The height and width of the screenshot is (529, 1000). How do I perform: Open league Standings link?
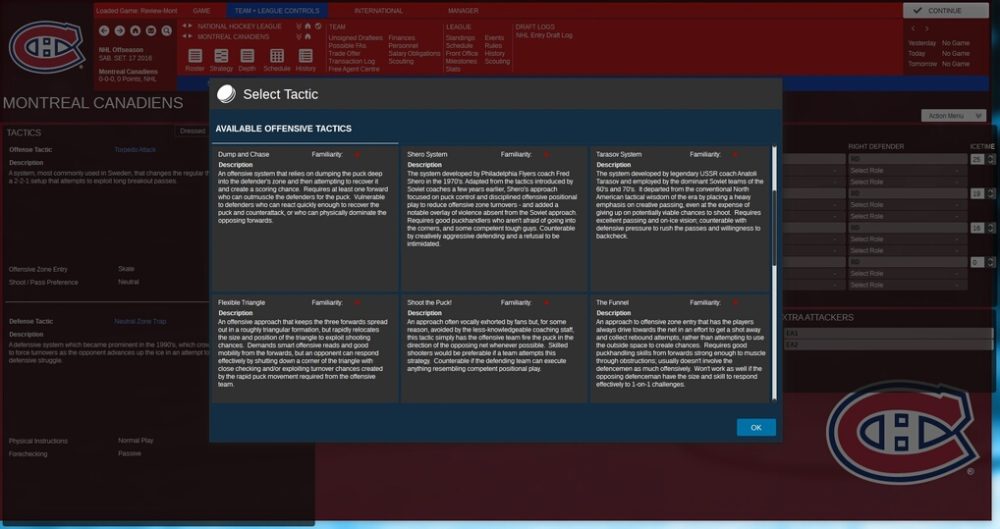coord(460,38)
